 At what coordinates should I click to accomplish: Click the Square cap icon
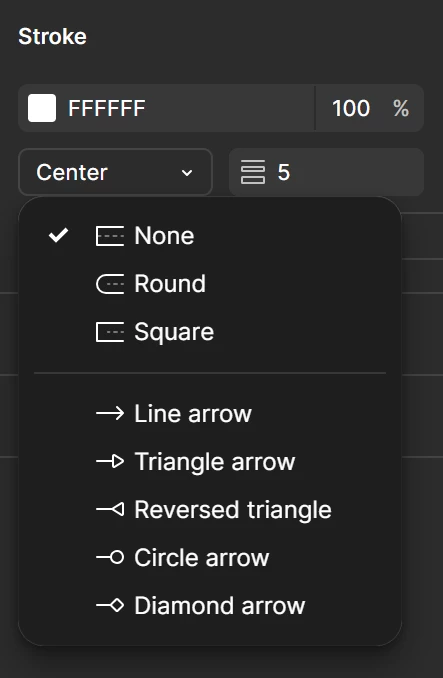[x=110, y=332]
